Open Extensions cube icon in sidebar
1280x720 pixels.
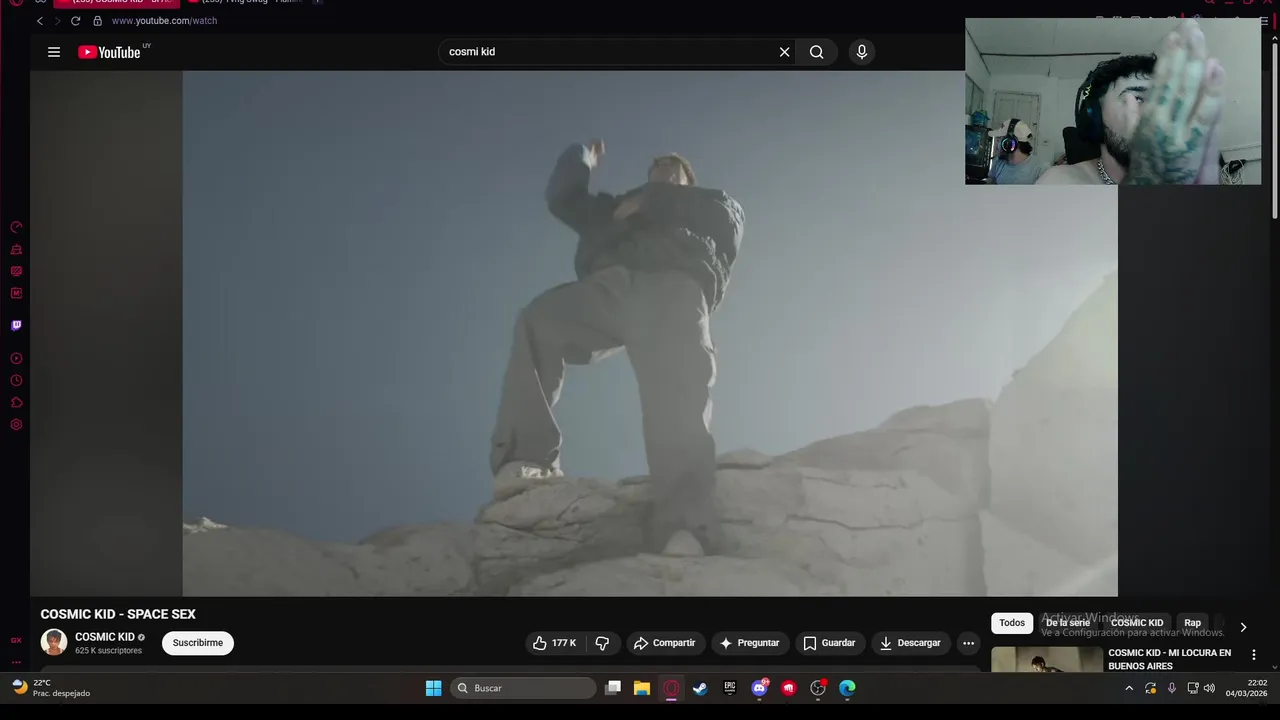point(16,402)
